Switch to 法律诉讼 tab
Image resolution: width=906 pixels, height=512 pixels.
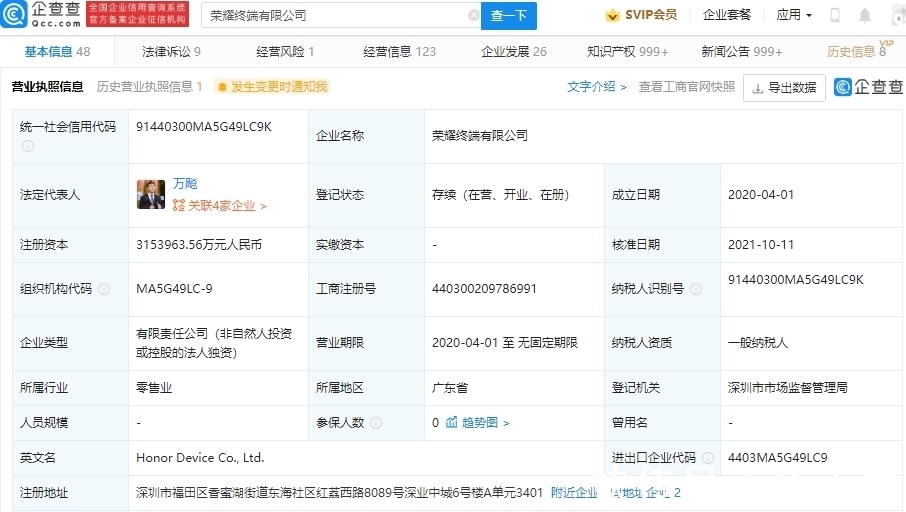coord(171,51)
